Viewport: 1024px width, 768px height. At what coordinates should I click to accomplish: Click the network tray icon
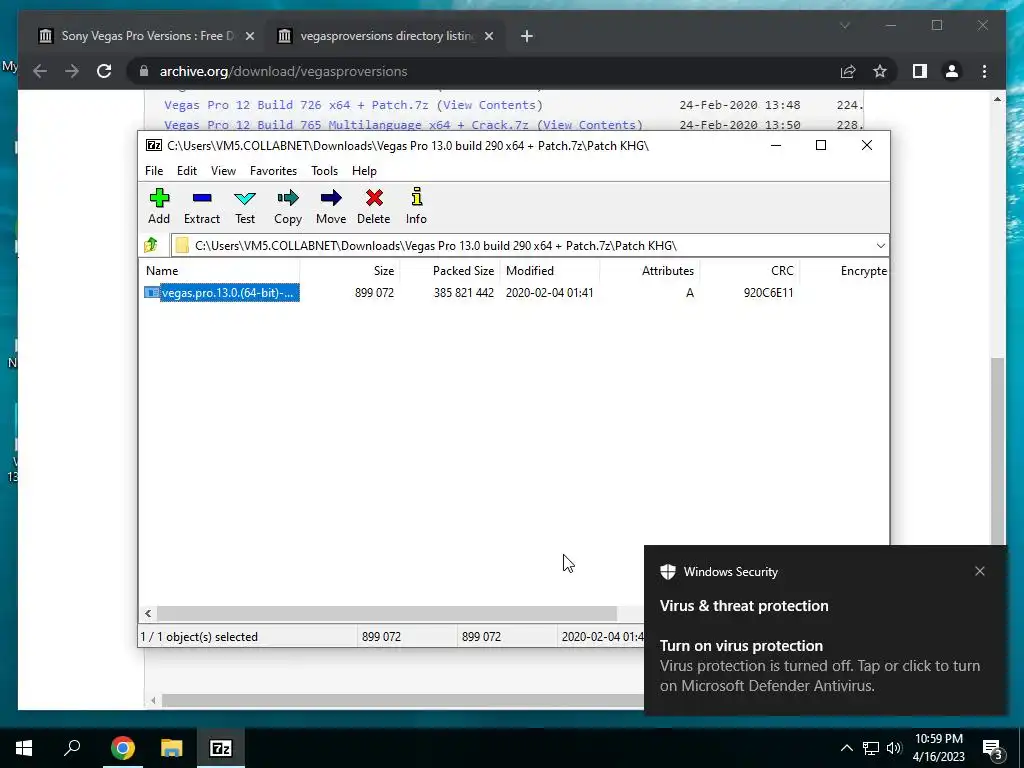click(x=871, y=748)
